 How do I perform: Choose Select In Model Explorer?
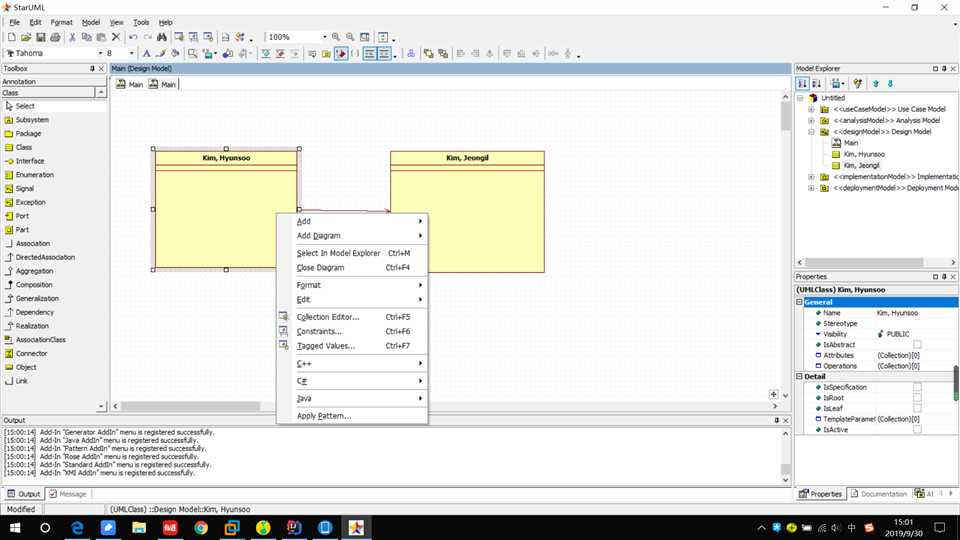[353, 253]
